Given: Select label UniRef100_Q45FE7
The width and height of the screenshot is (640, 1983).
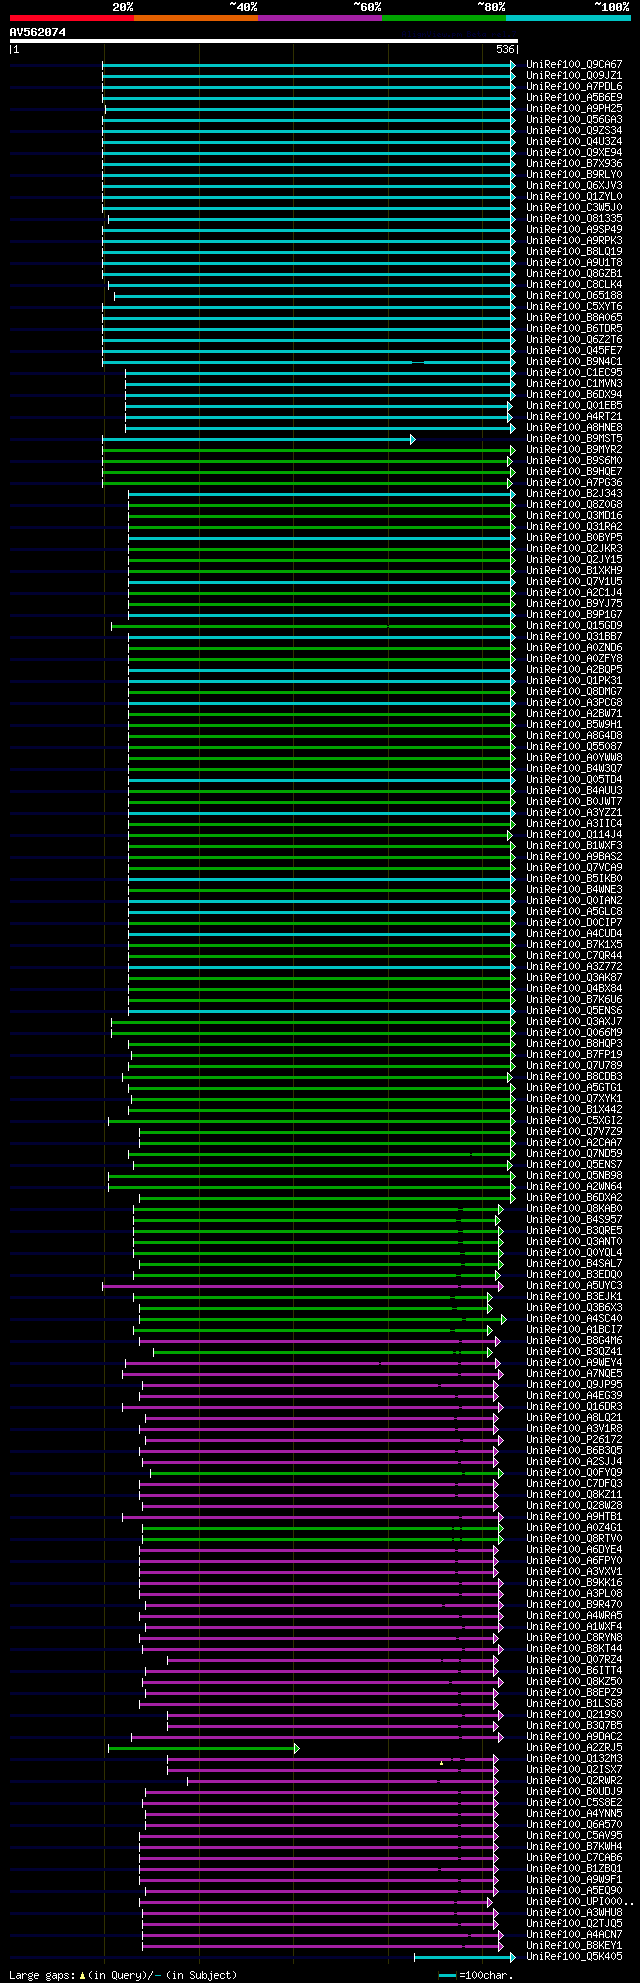Looking at the screenshot, I should [574, 350].
